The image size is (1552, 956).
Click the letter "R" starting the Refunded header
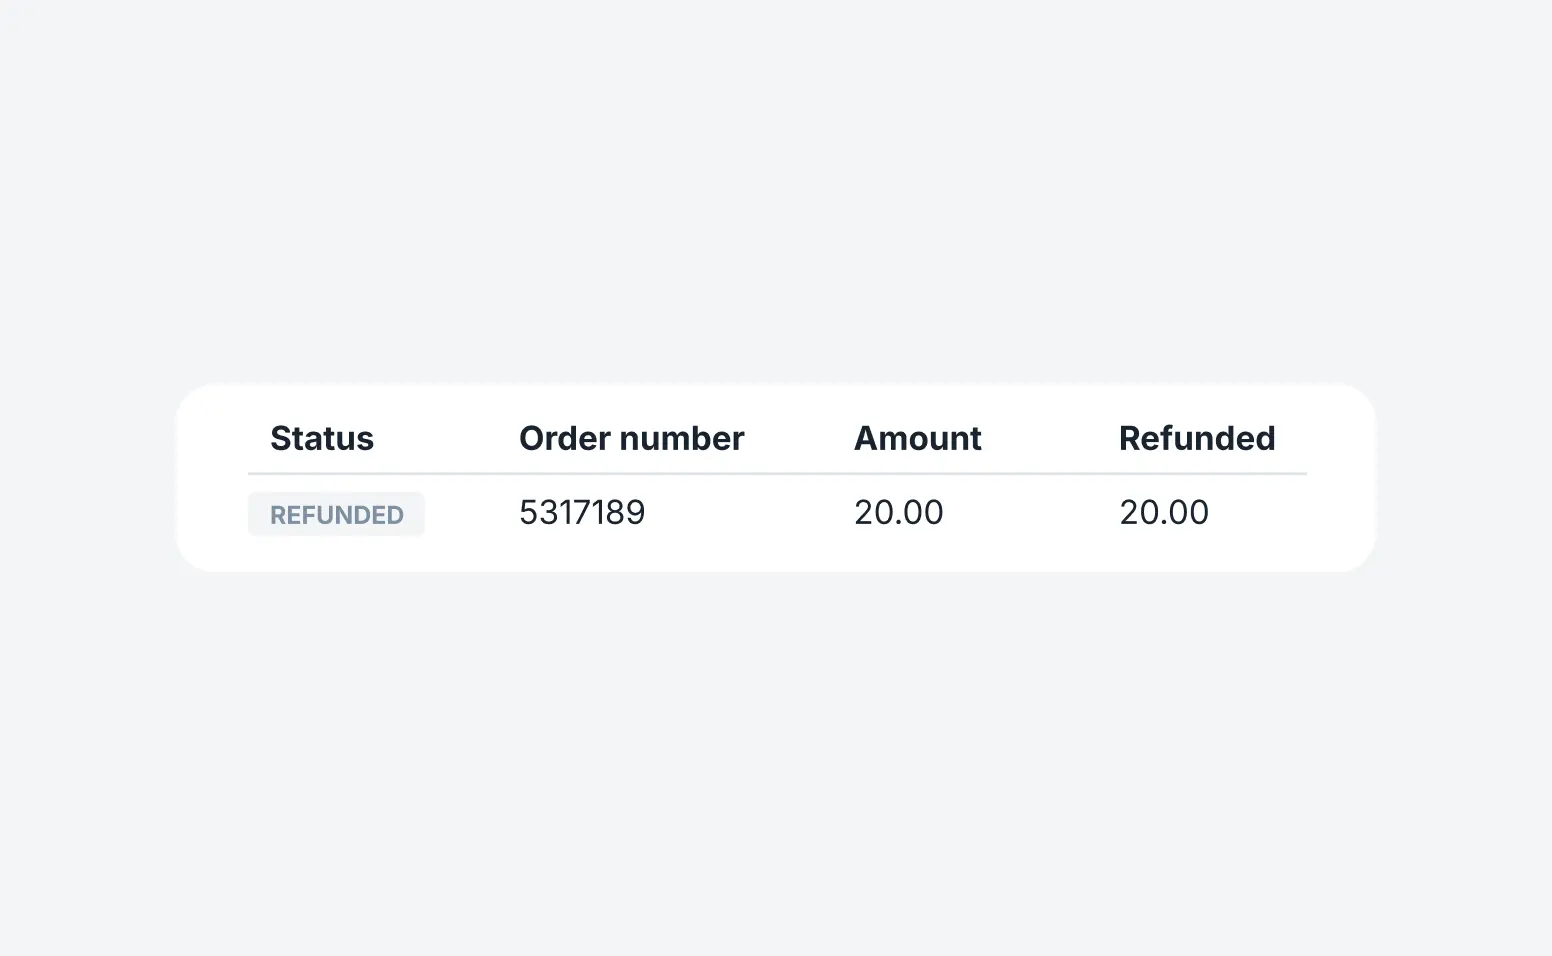1130,438
